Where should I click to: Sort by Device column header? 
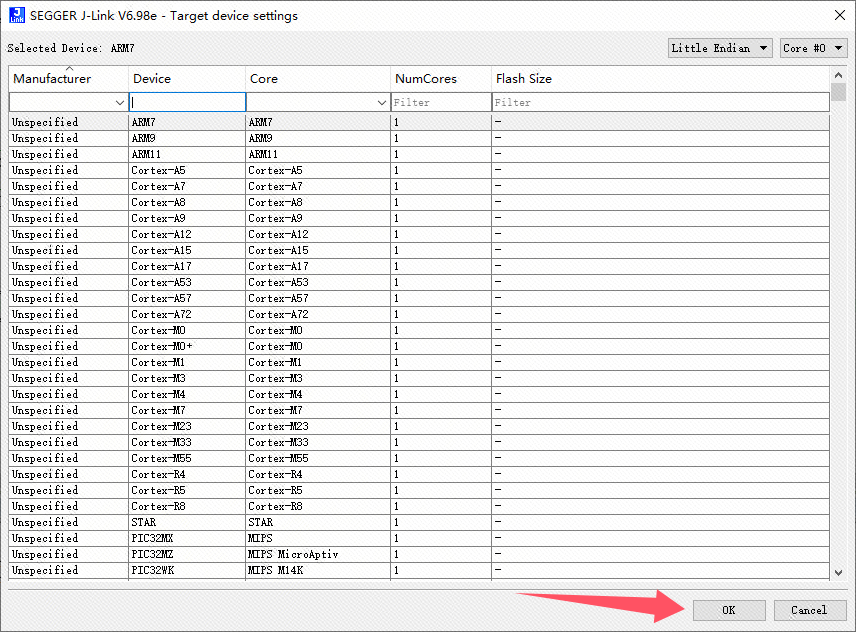(x=187, y=79)
